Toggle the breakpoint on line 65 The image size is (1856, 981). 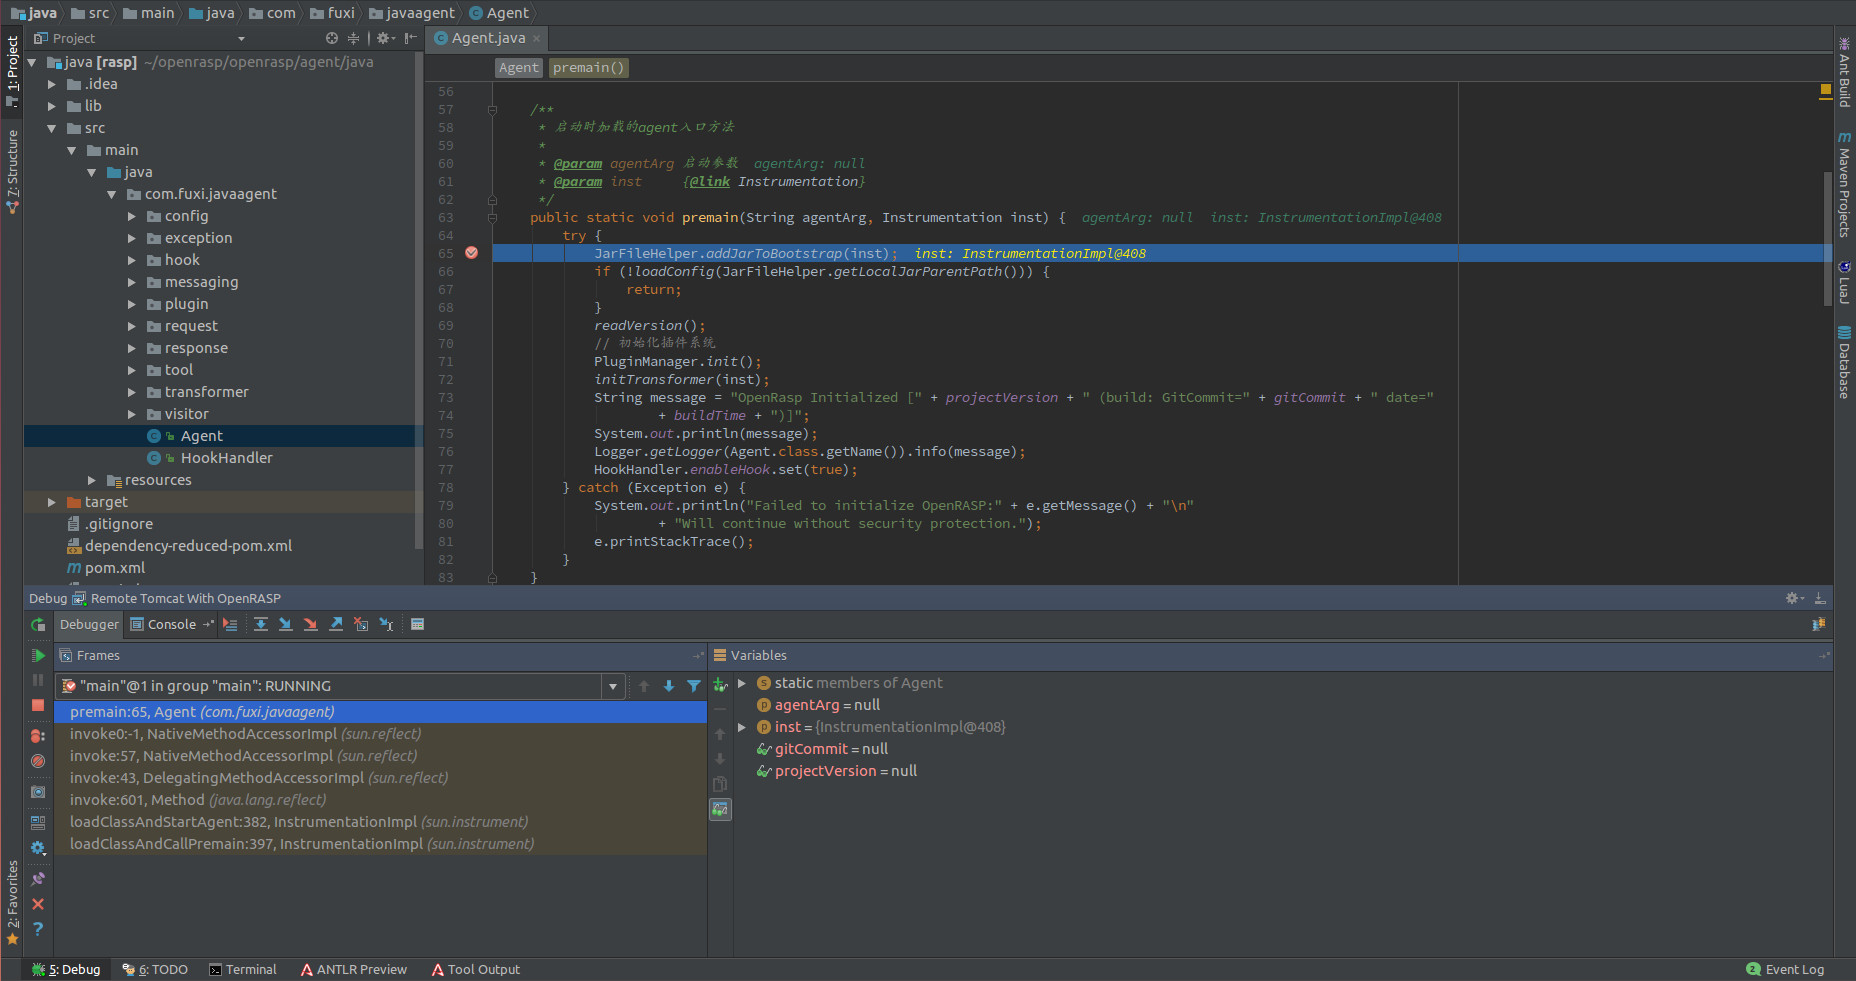471,254
